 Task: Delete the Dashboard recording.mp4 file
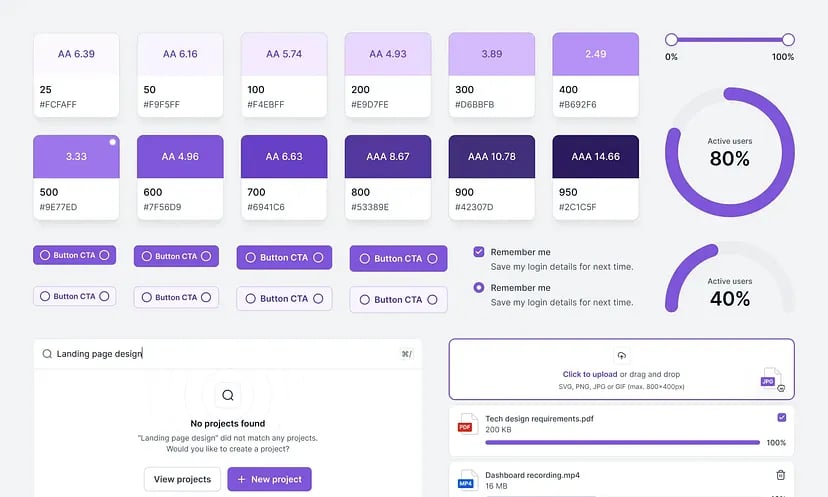pos(781,475)
